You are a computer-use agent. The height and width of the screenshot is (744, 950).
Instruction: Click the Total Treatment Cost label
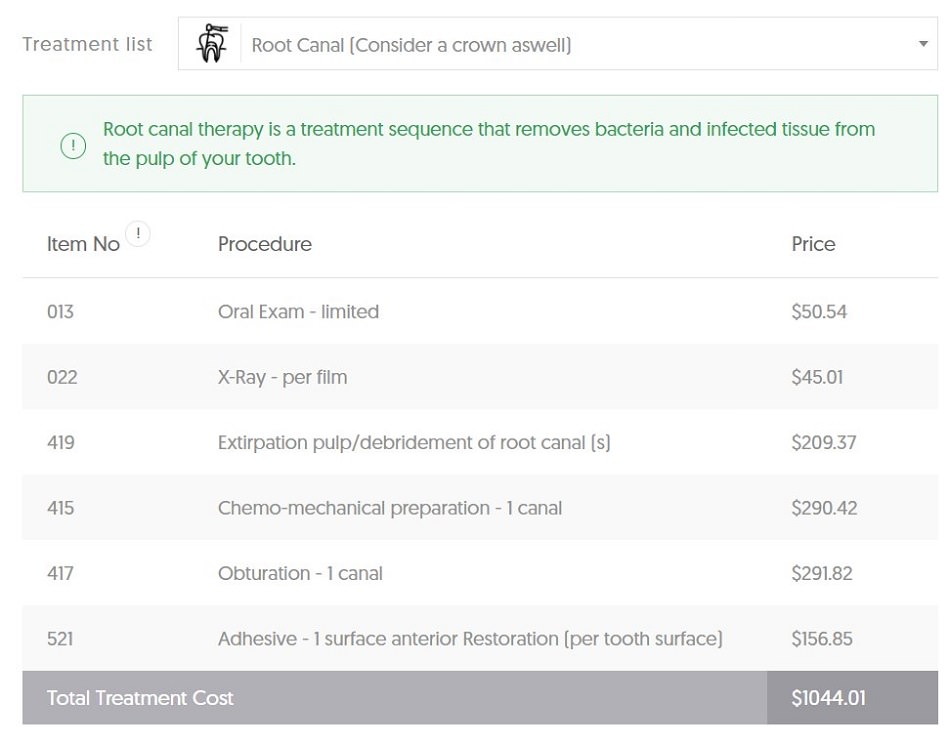[140, 698]
